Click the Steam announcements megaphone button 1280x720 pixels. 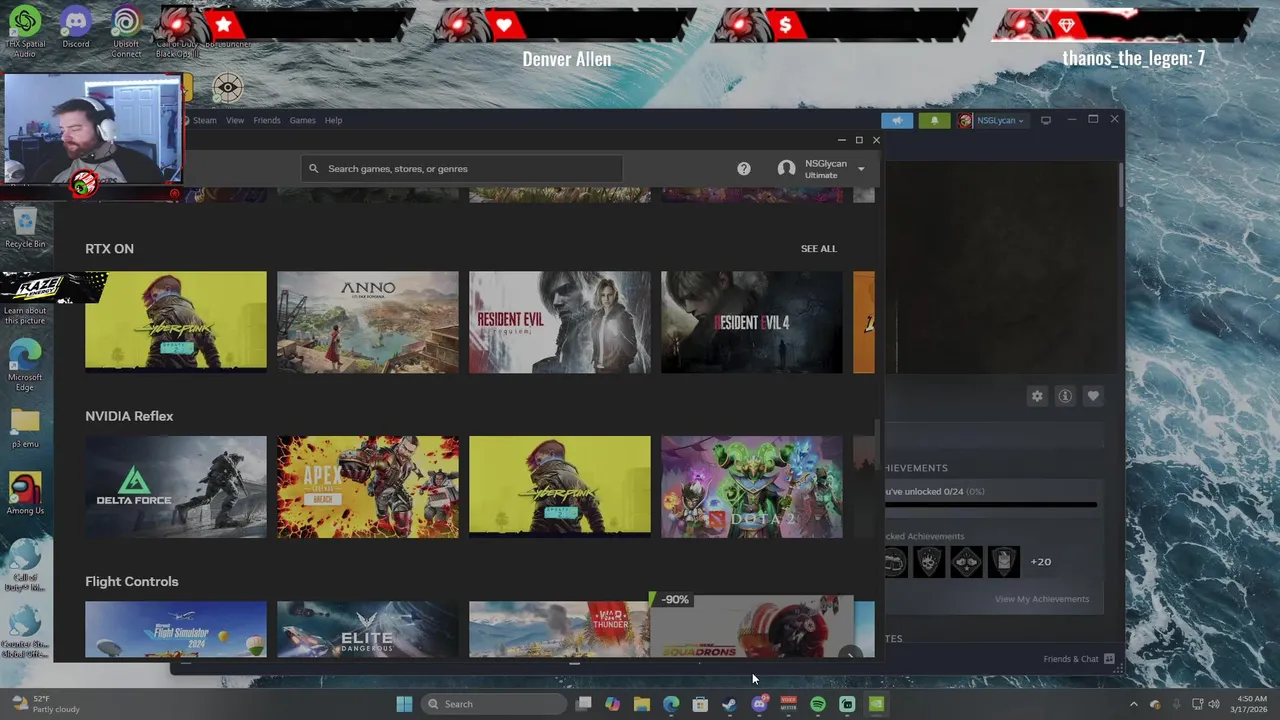[897, 120]
